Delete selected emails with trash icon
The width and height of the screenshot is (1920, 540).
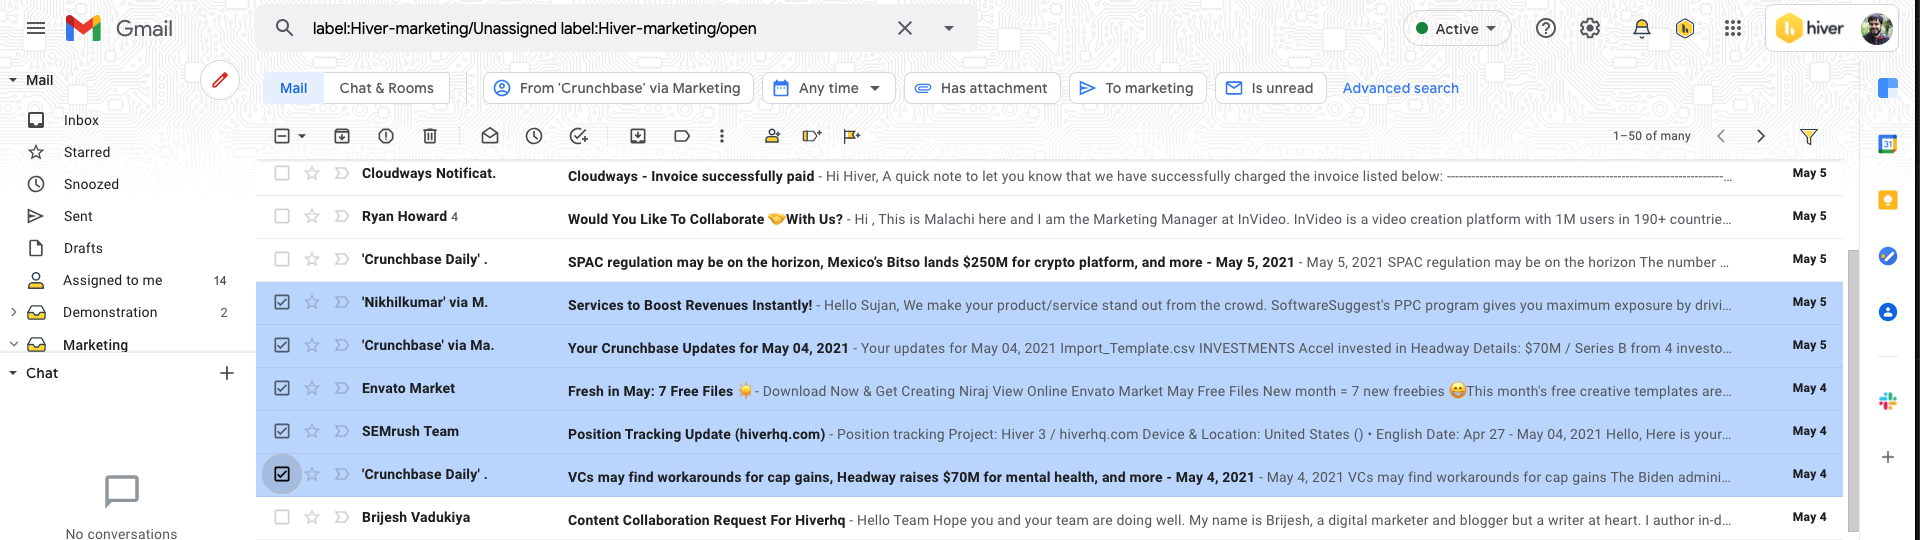pyautogui.click(x=430, y=136)
